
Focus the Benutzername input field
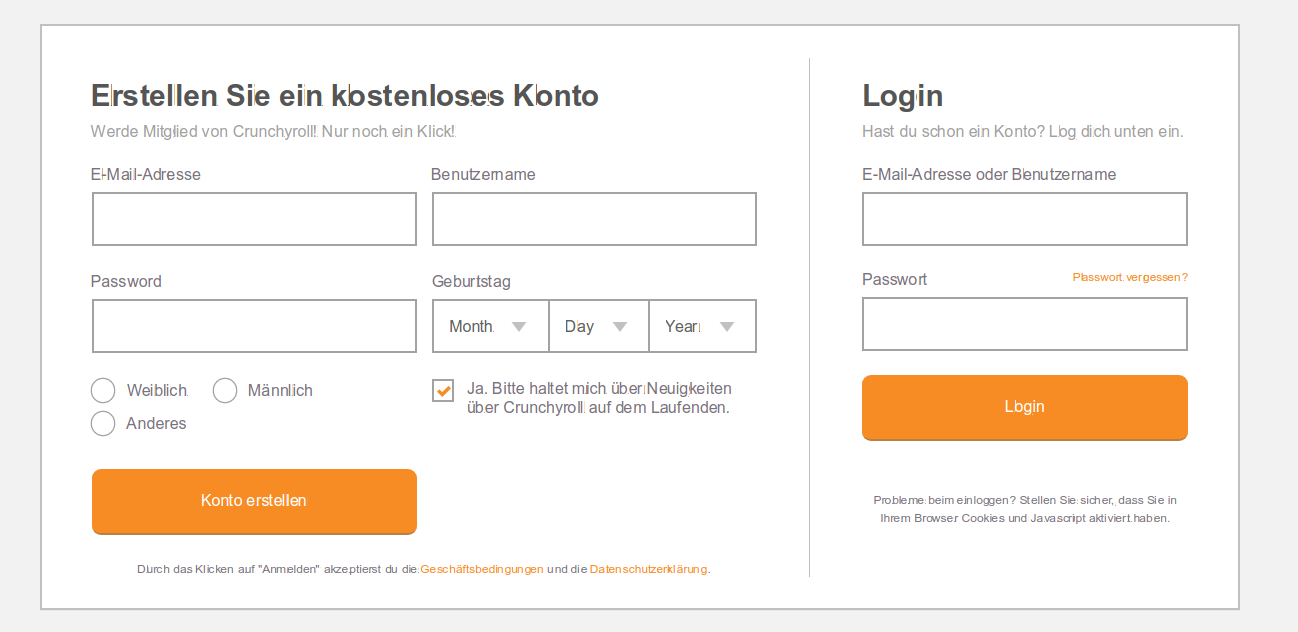point(594,219)
